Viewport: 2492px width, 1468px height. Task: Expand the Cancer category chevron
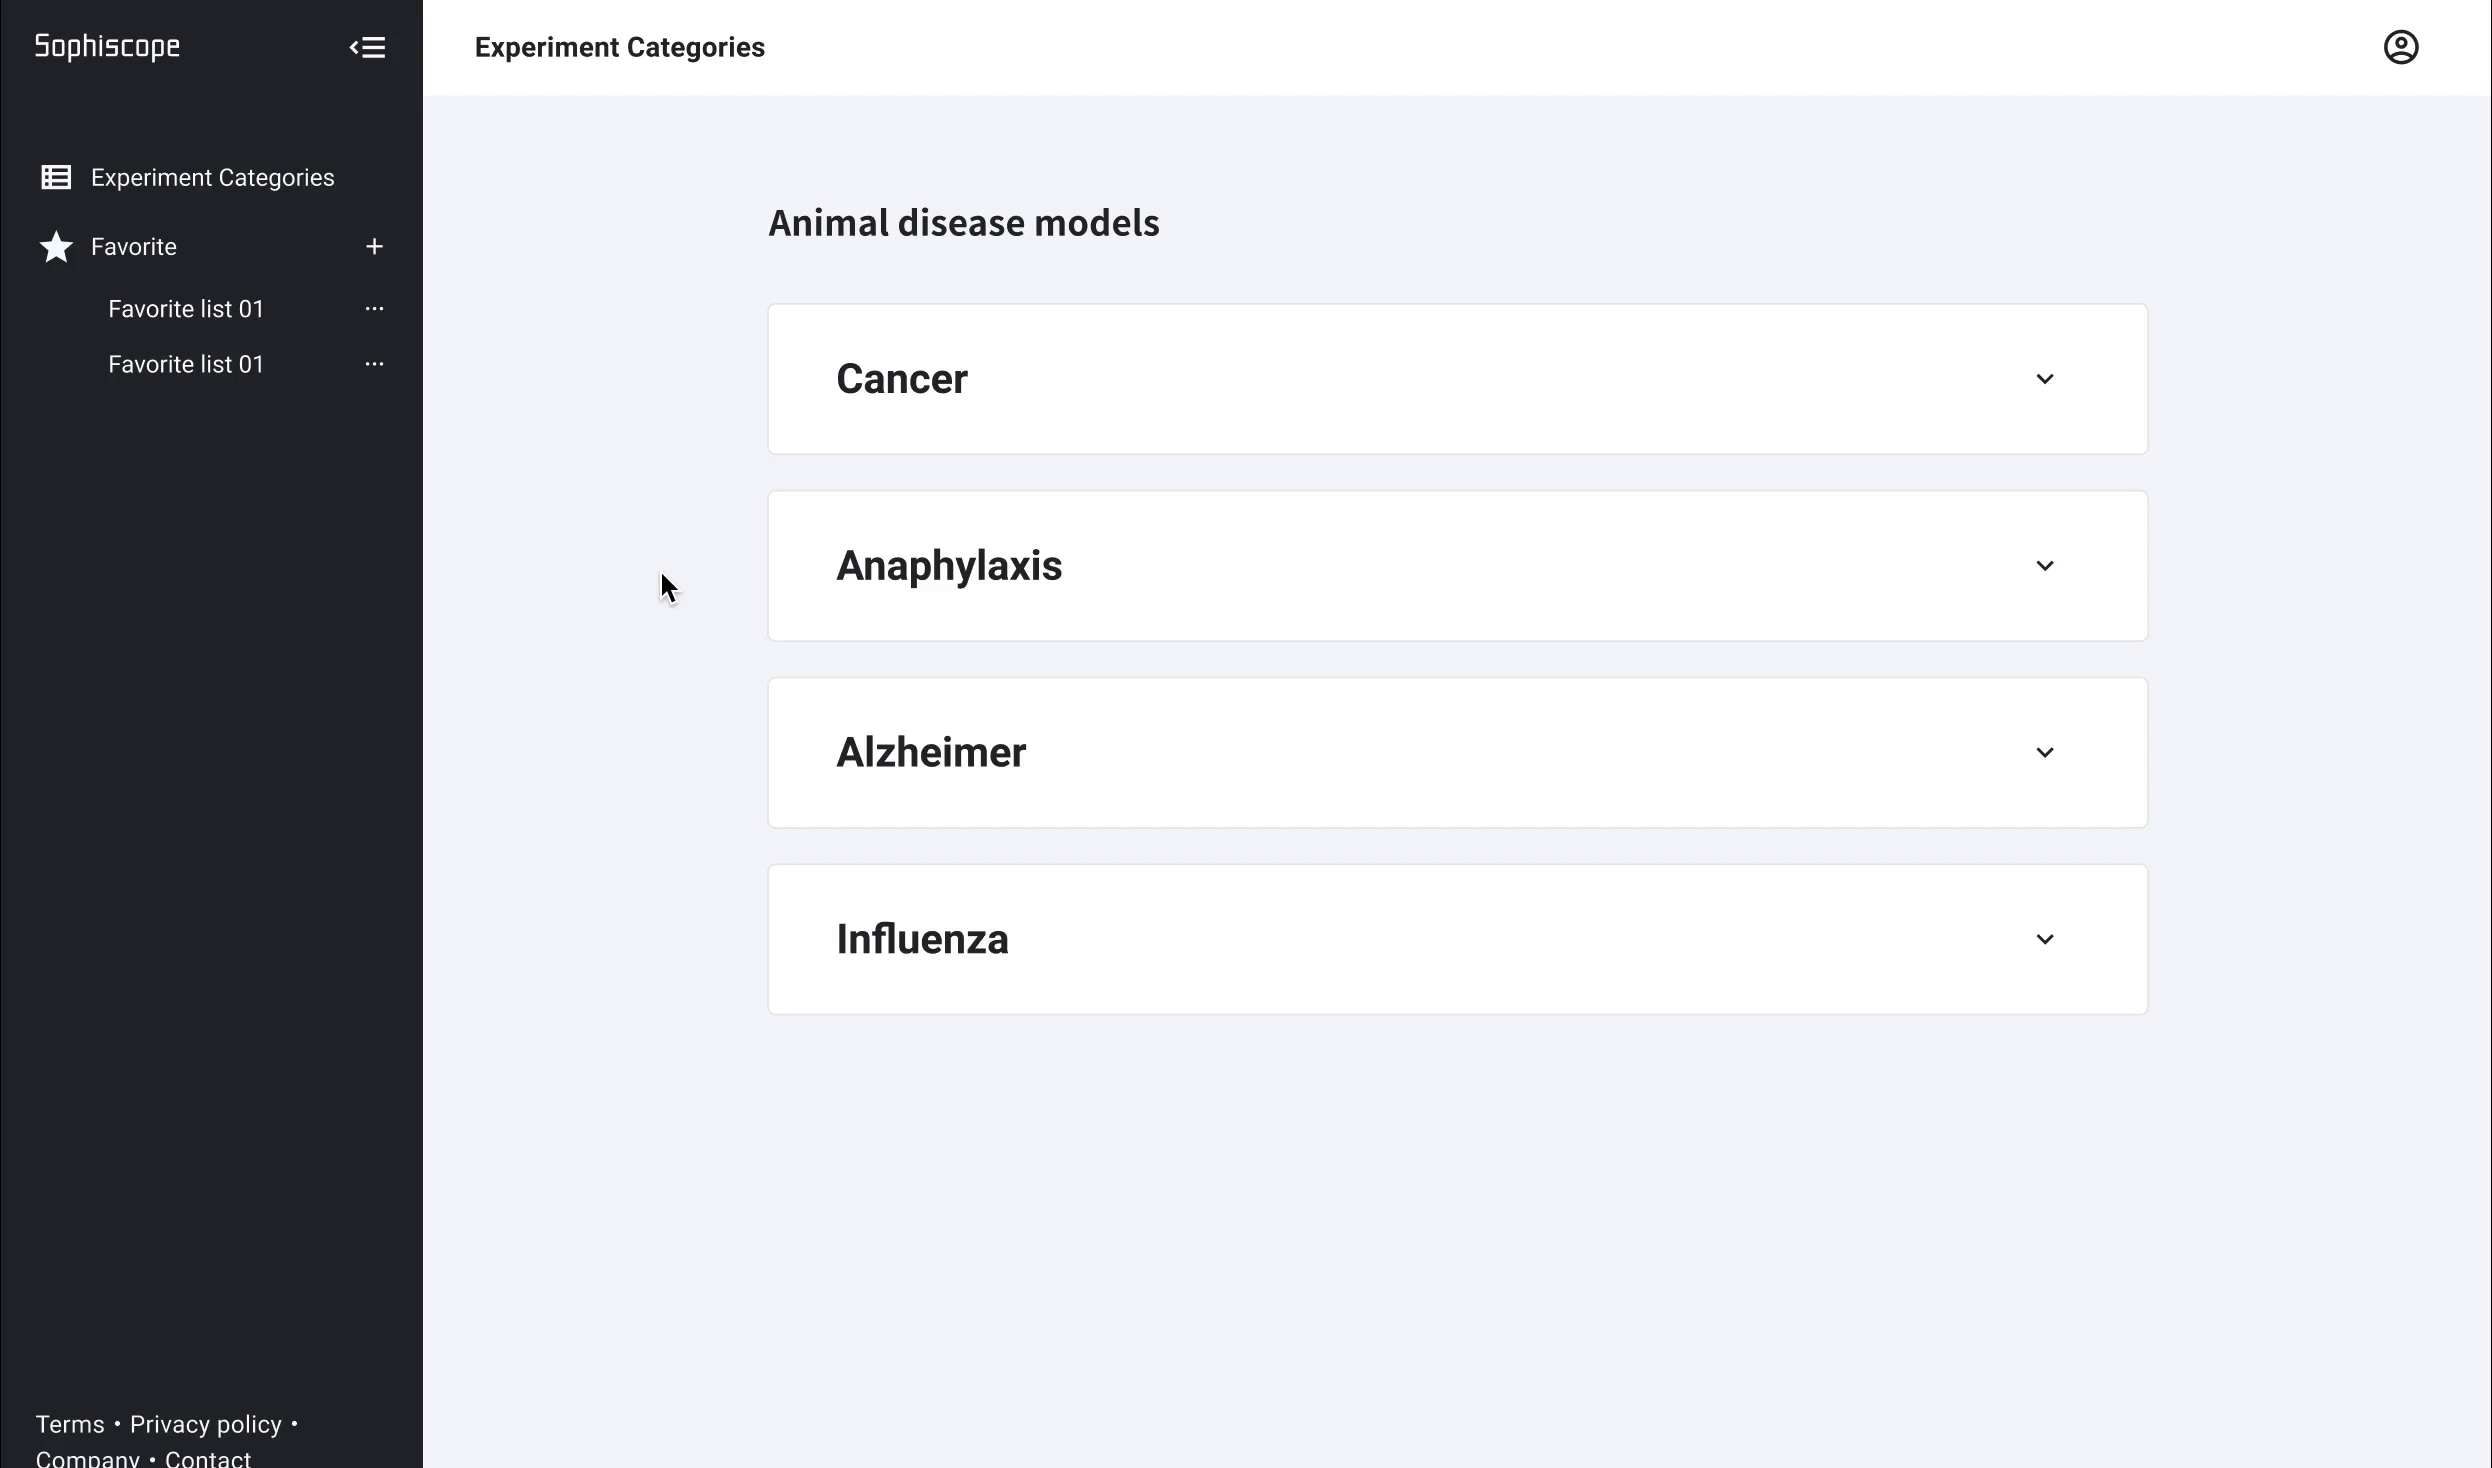(x=2044, y=379)
